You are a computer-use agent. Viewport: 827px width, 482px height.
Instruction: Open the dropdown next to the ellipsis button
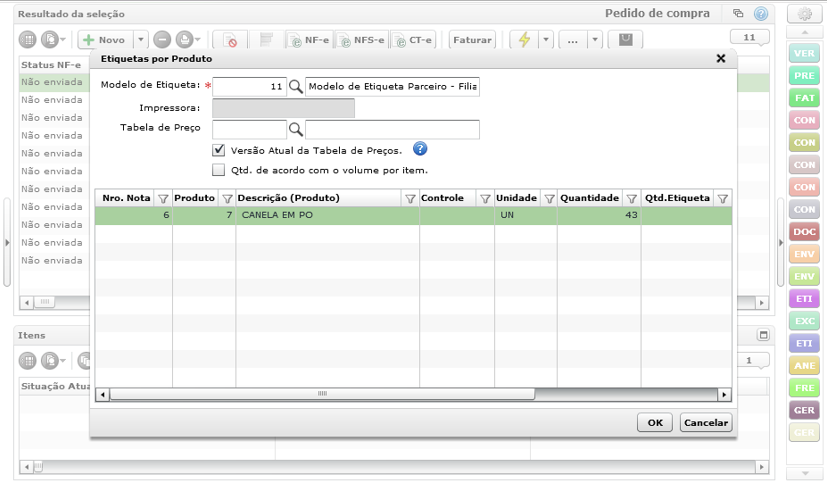tap(595, 40)
